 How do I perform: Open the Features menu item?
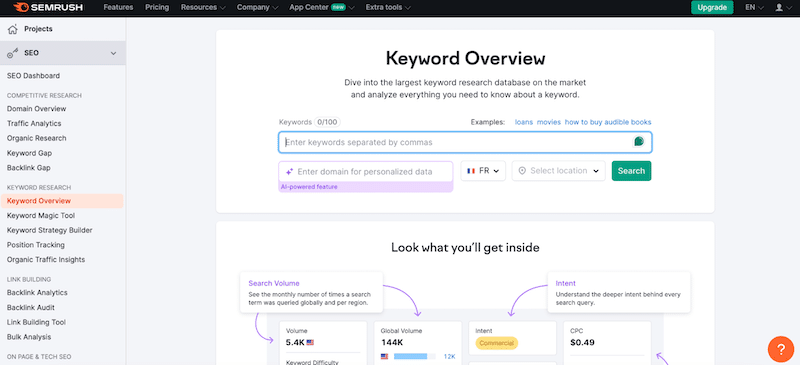tap(118, 8)
